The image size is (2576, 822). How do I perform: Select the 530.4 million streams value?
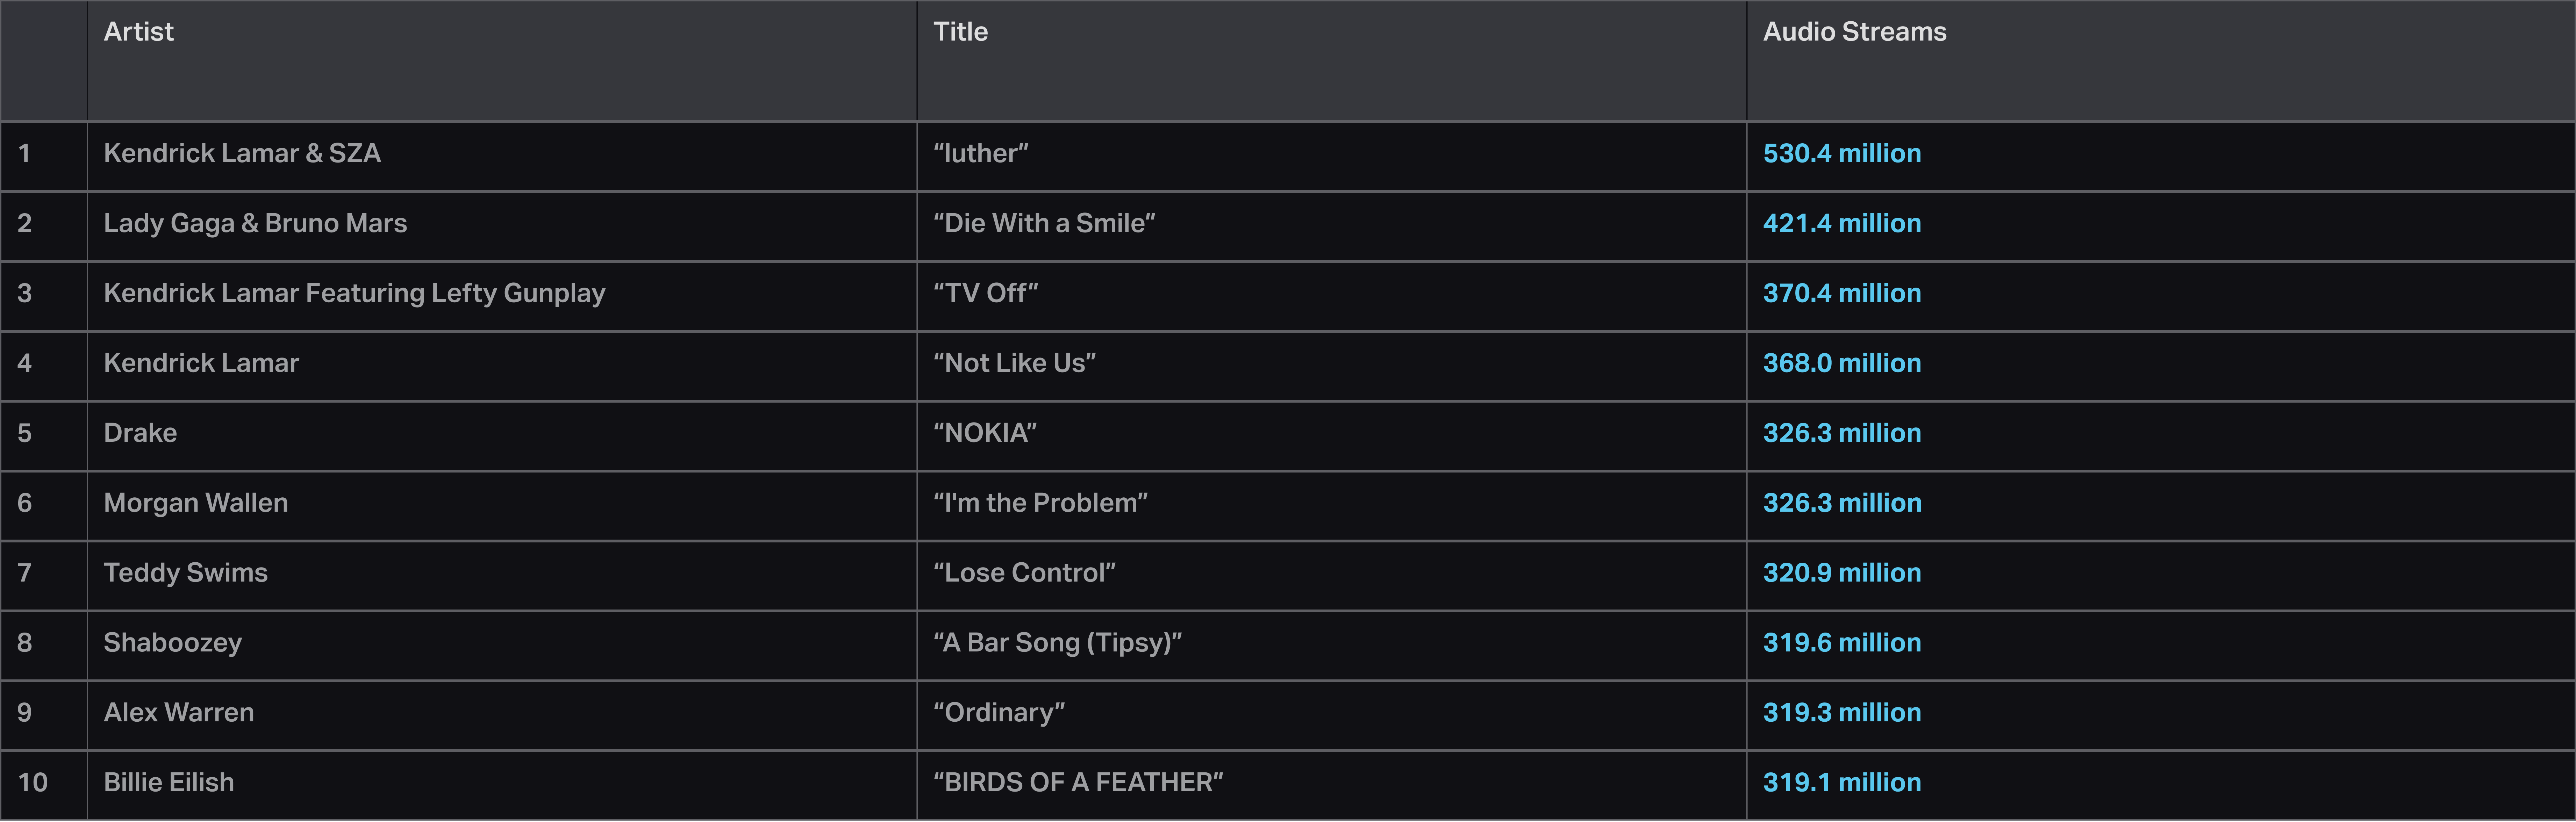coord(1841,153)
